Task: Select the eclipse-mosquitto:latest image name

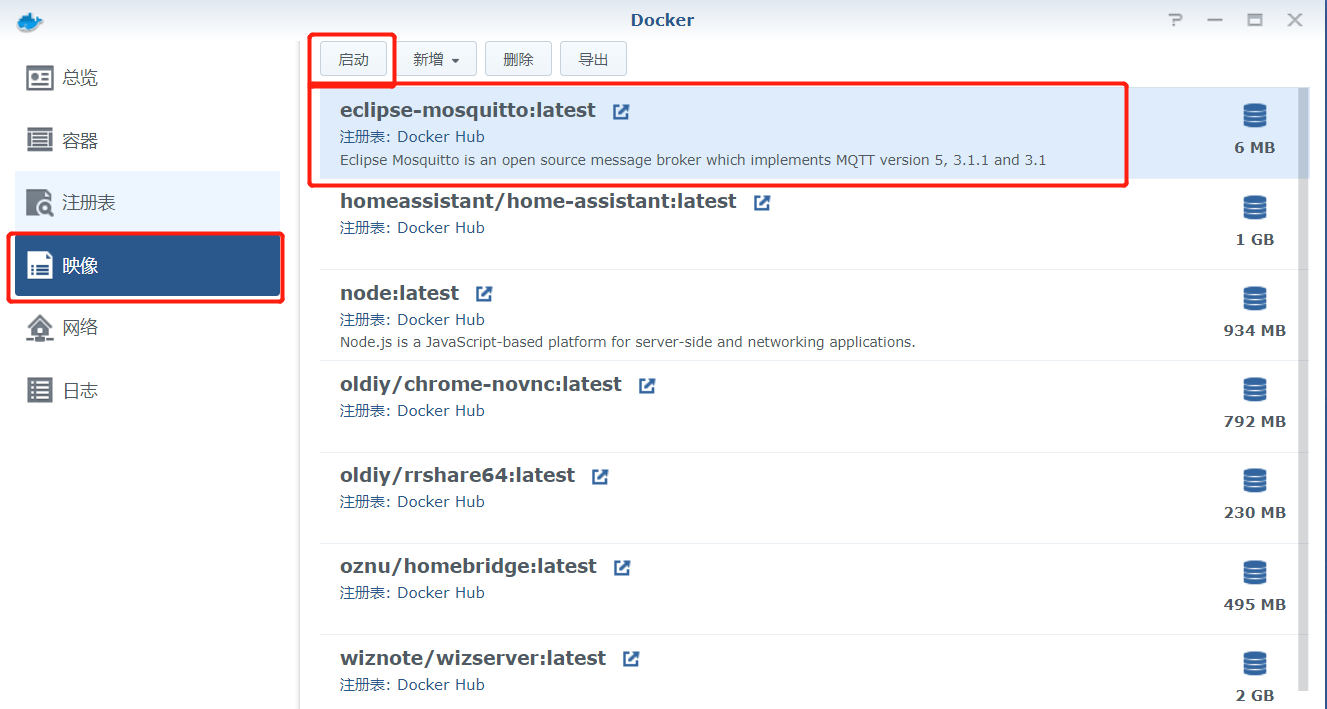Action: pyautogui.click(x=468, y=110)
